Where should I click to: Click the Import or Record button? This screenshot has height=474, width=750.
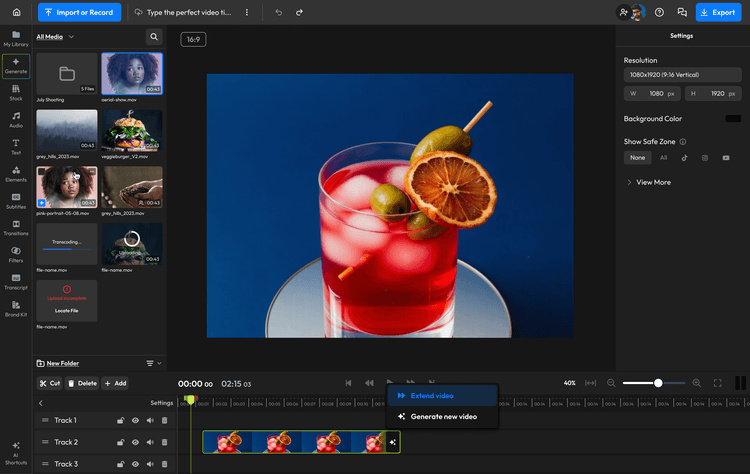click(80, 13)
